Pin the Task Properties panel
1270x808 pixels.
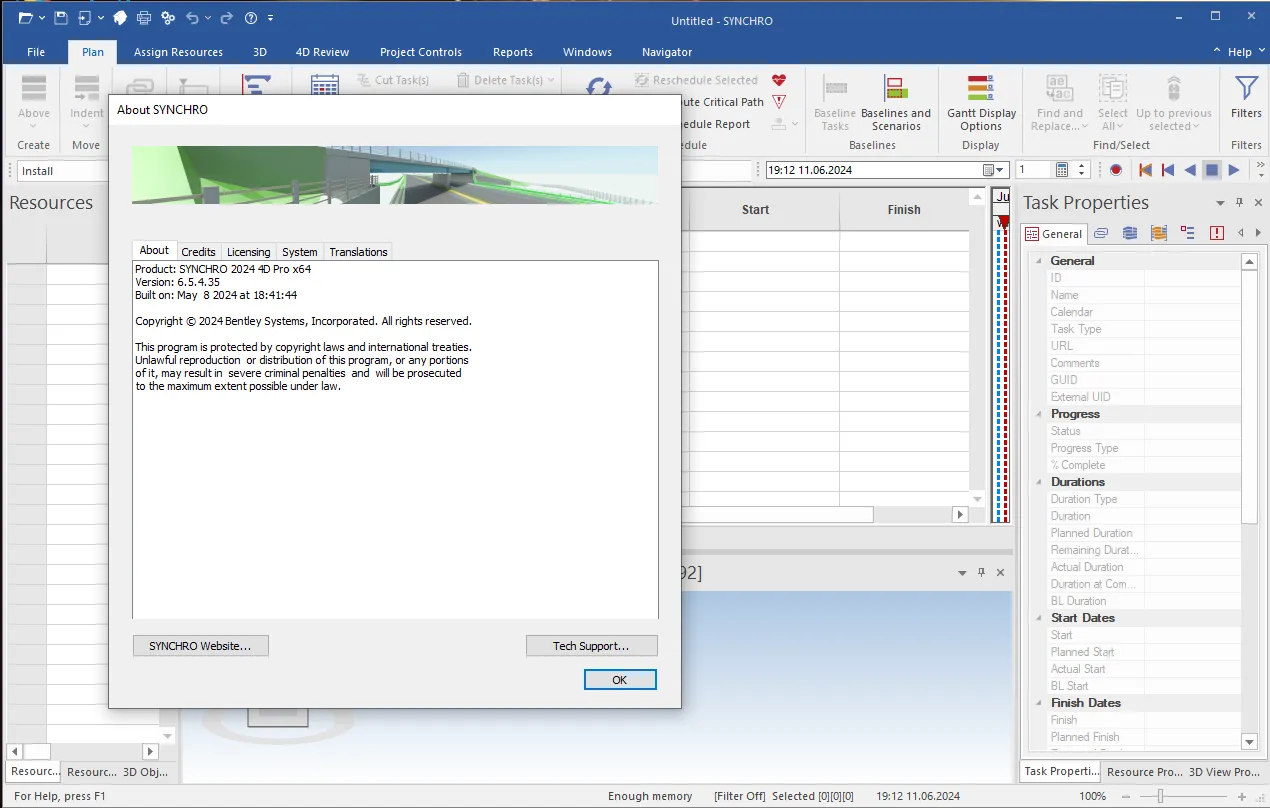coord(1239,203)
